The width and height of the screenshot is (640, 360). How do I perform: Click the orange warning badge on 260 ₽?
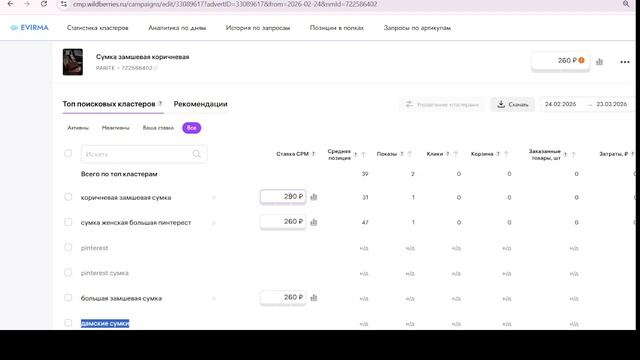581,60
